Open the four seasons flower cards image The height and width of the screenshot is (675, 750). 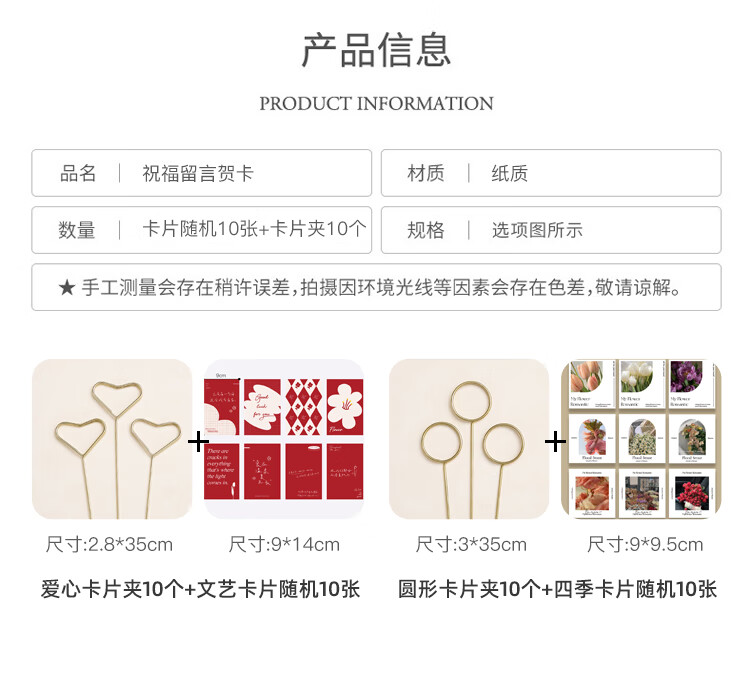(641, 439)
